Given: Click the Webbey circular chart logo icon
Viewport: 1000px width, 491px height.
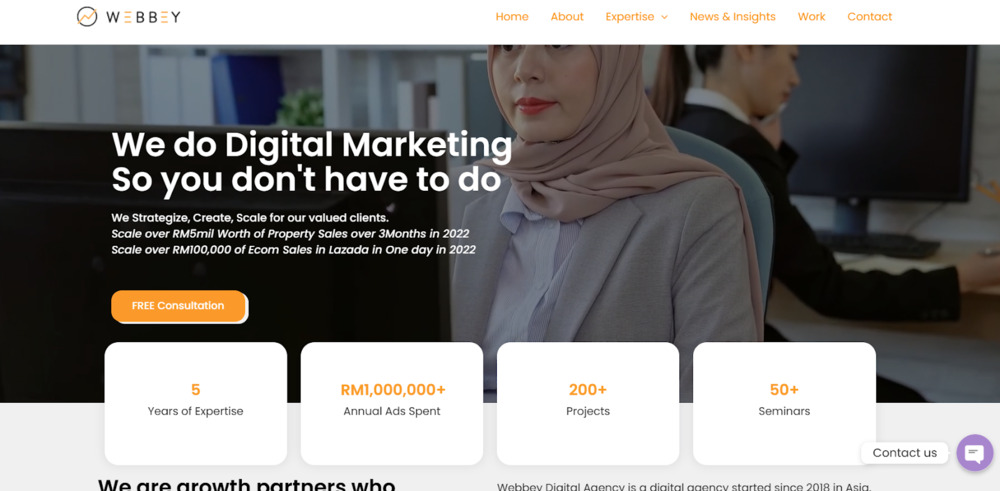Looking at the screenshot, I should [x=87, y=17].
